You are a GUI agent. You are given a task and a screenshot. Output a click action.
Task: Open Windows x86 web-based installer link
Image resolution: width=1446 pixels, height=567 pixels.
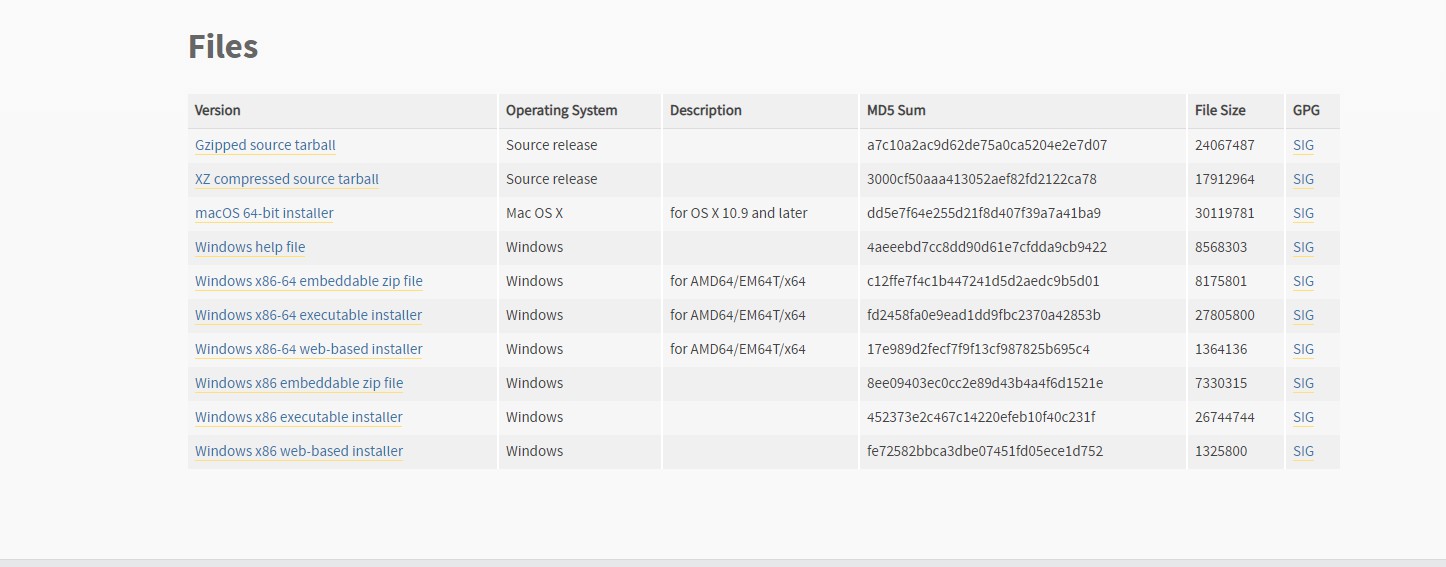point(299,451)
